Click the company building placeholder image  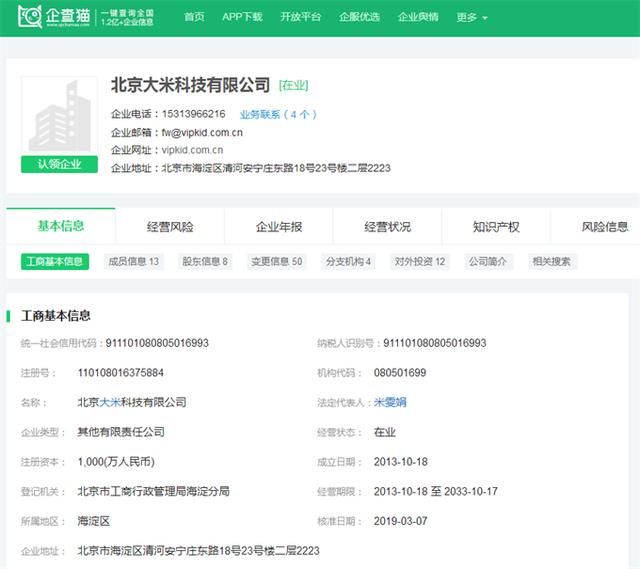[60, 115]
